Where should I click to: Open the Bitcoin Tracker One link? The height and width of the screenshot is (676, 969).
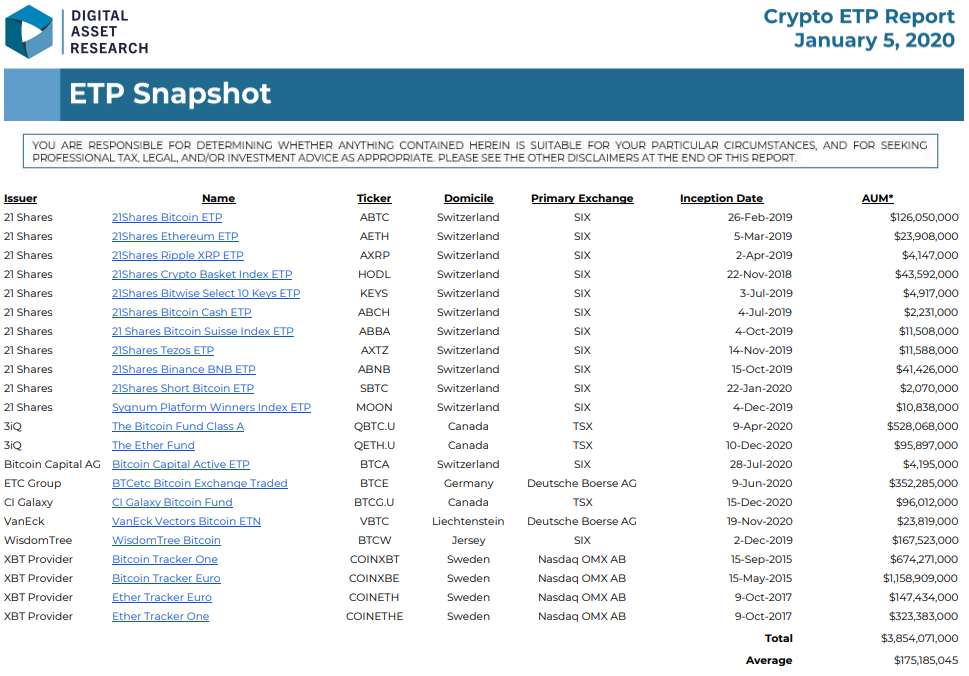tap(165, 559)
